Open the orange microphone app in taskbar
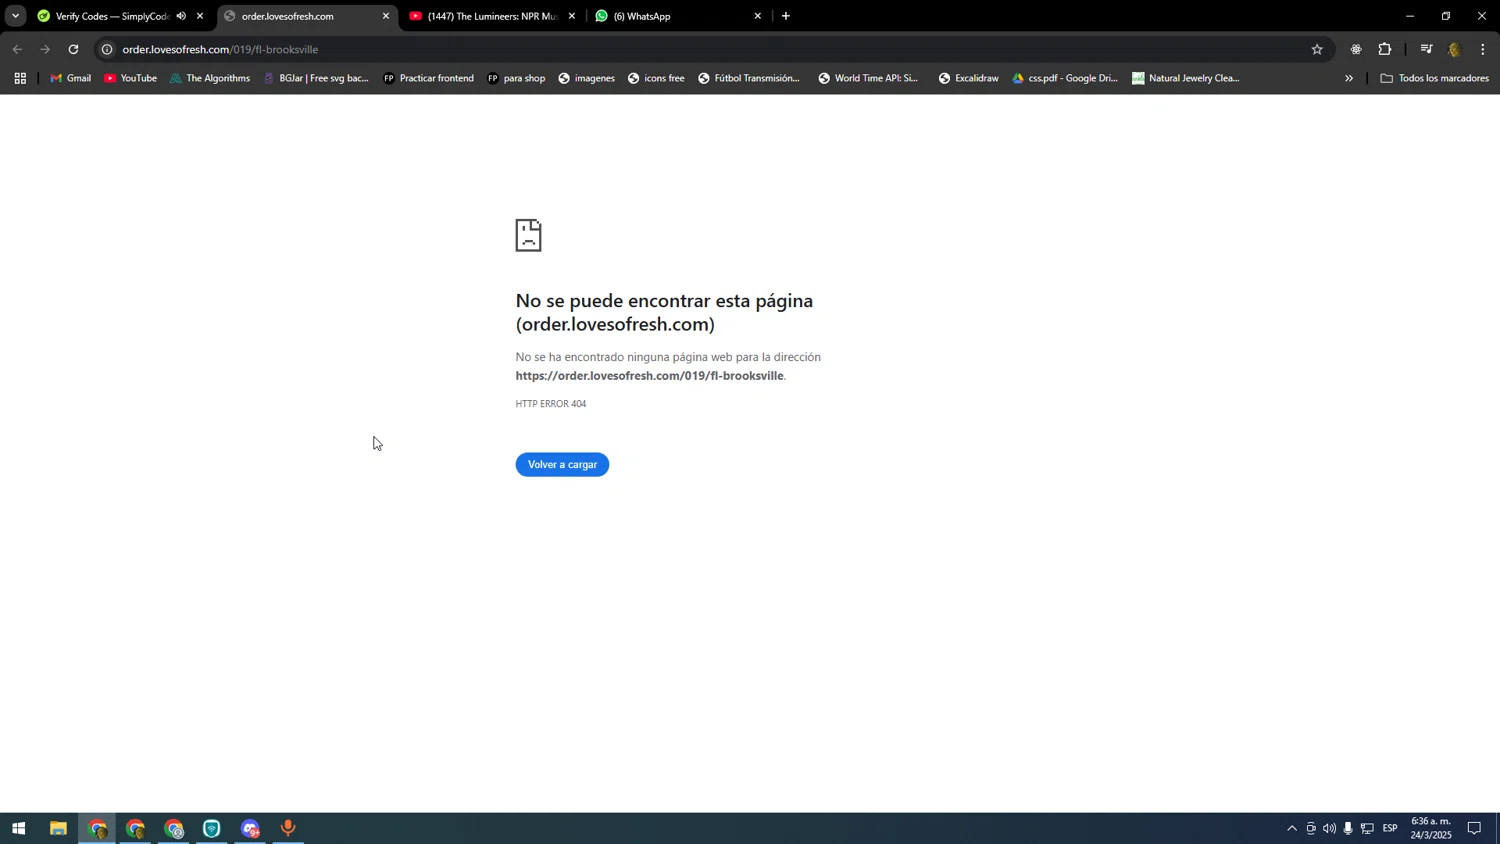This screenshot has width=1500, height=844. [288, 829]
